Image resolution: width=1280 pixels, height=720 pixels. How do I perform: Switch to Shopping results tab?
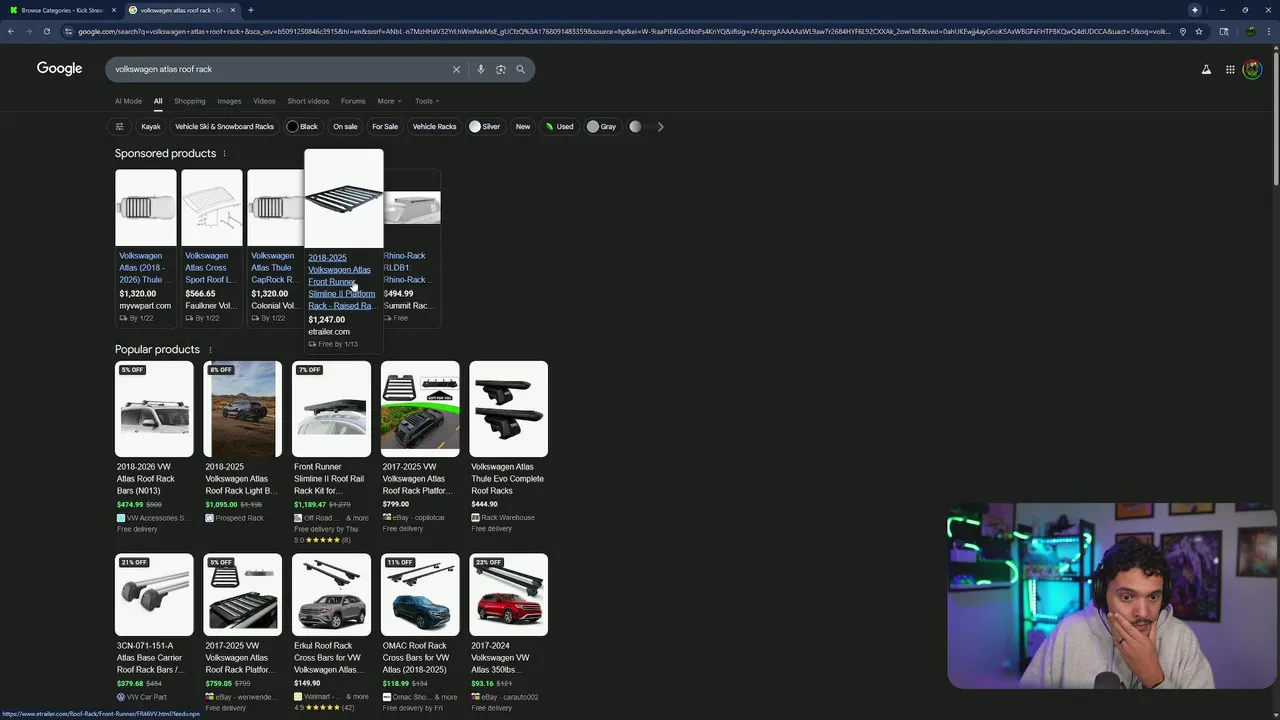pyautogui.click(x=189, y=101)
